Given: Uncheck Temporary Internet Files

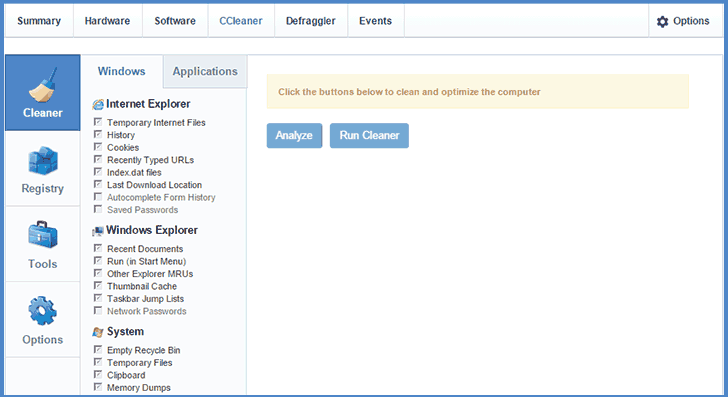Looking at the screenshot, I should pos(98,122).
